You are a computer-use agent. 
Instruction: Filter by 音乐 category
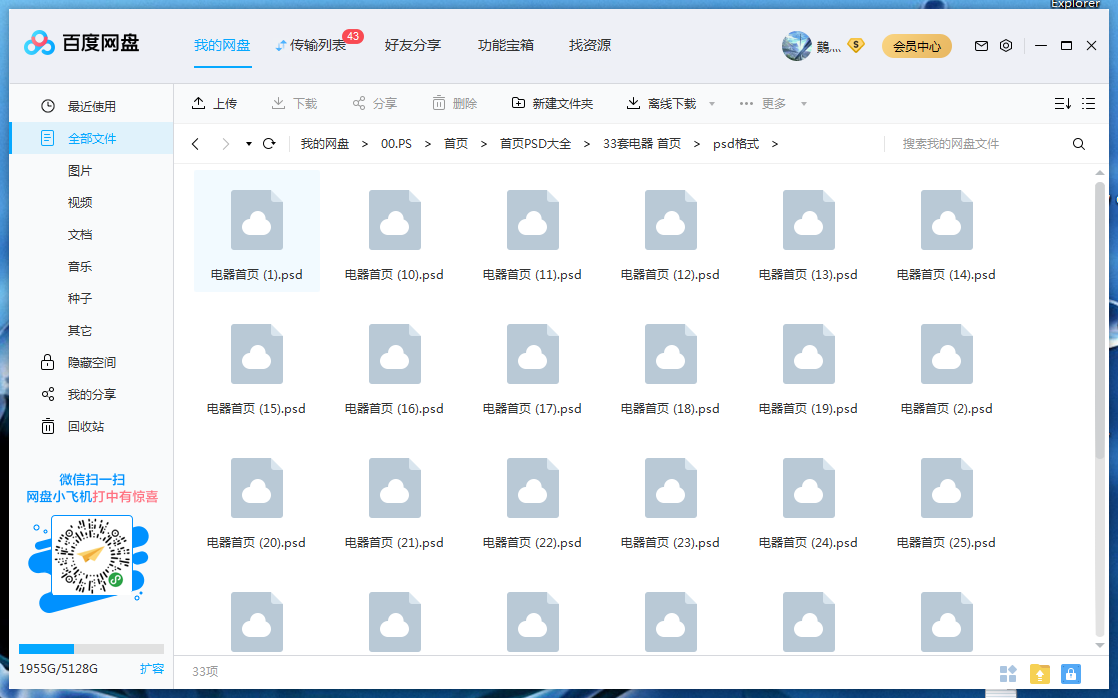(x=80, y=267)
